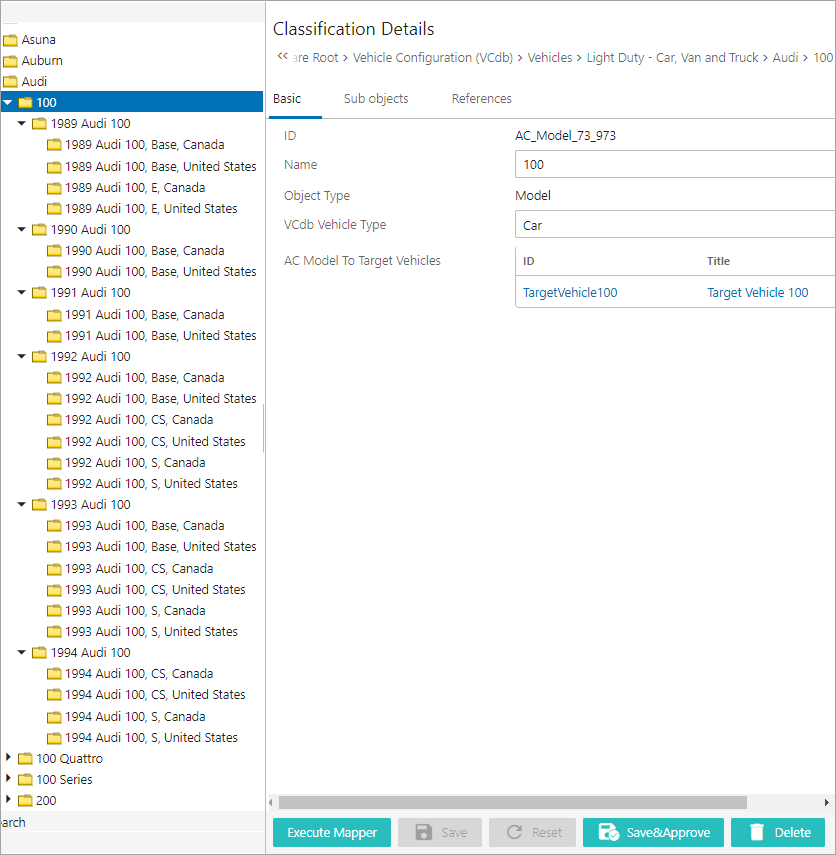Open the TargetVehicle100 ID link
836x855 pixels.
pyautogui.click(x=570, y=293)
